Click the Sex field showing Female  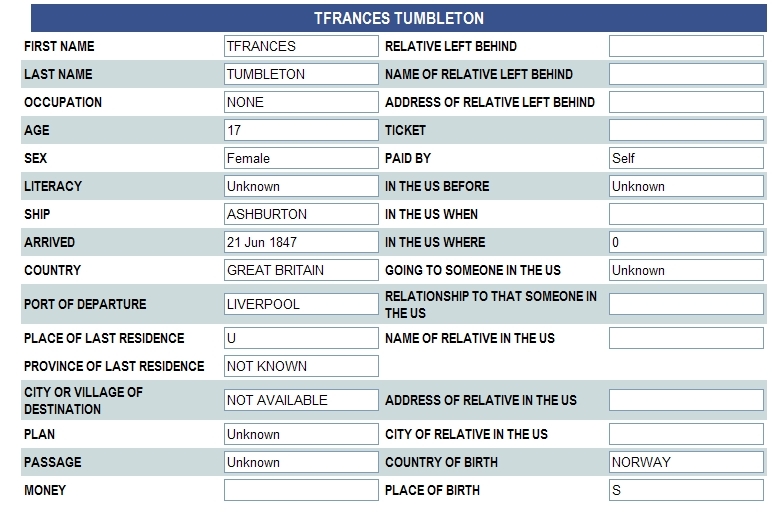[x=301, y=158]
